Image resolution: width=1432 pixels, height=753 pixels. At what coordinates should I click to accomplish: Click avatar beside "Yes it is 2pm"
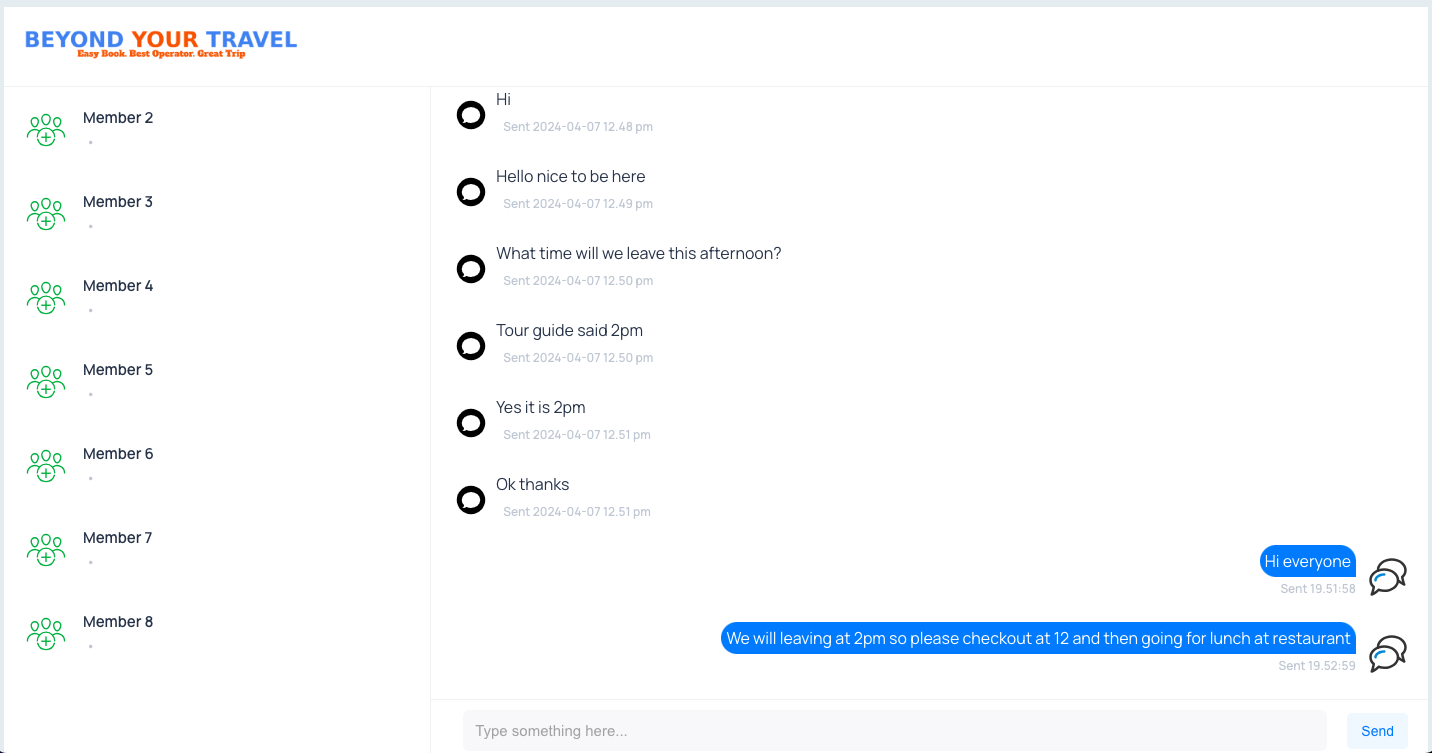[x=471, y=423]
